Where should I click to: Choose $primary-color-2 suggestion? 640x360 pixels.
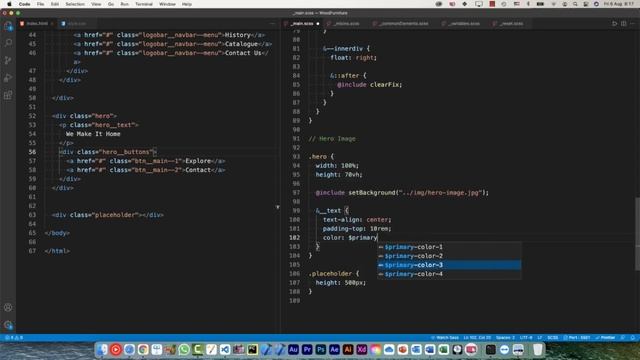(449, 256)
